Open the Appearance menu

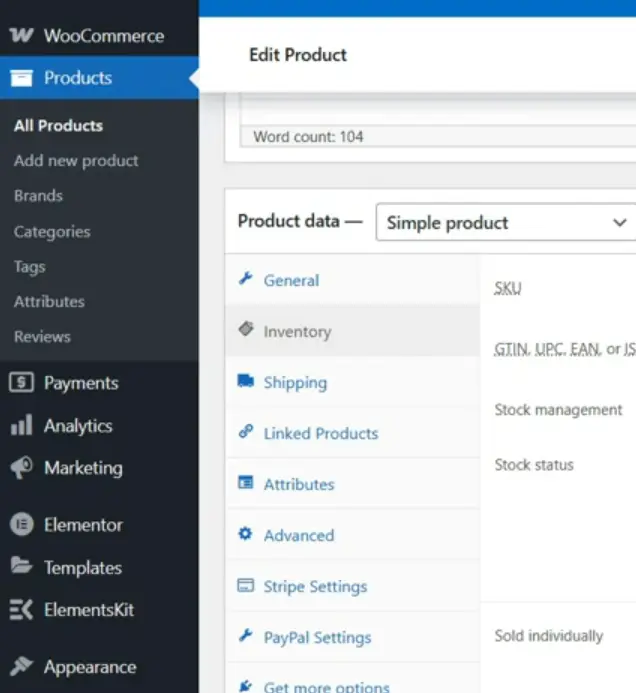(99, 667)
